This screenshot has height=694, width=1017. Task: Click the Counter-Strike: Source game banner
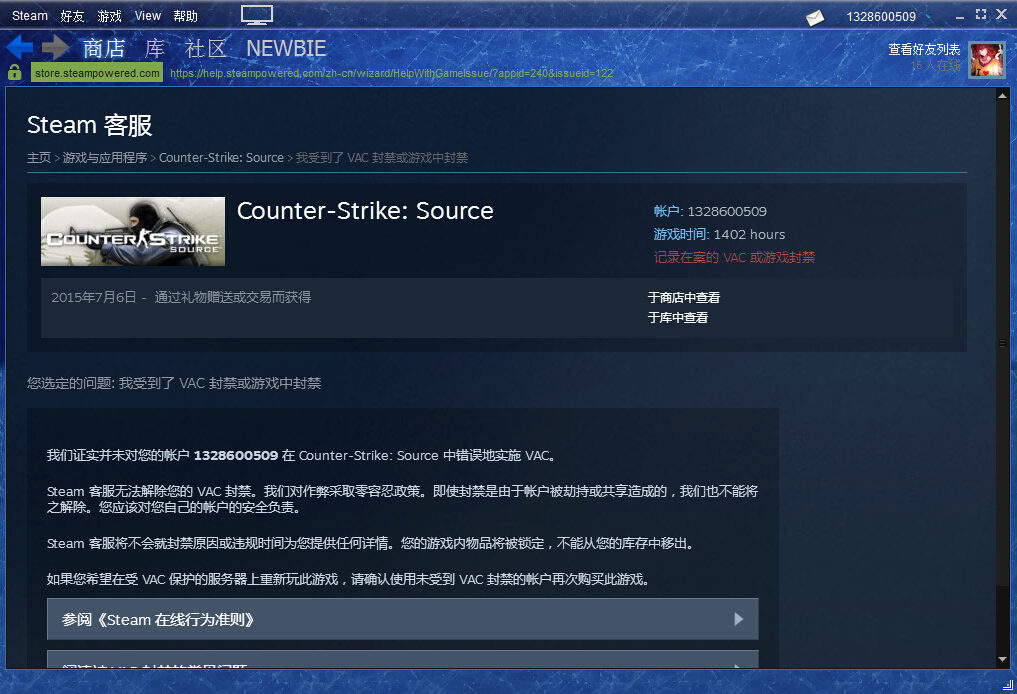(x=133, y=232)
